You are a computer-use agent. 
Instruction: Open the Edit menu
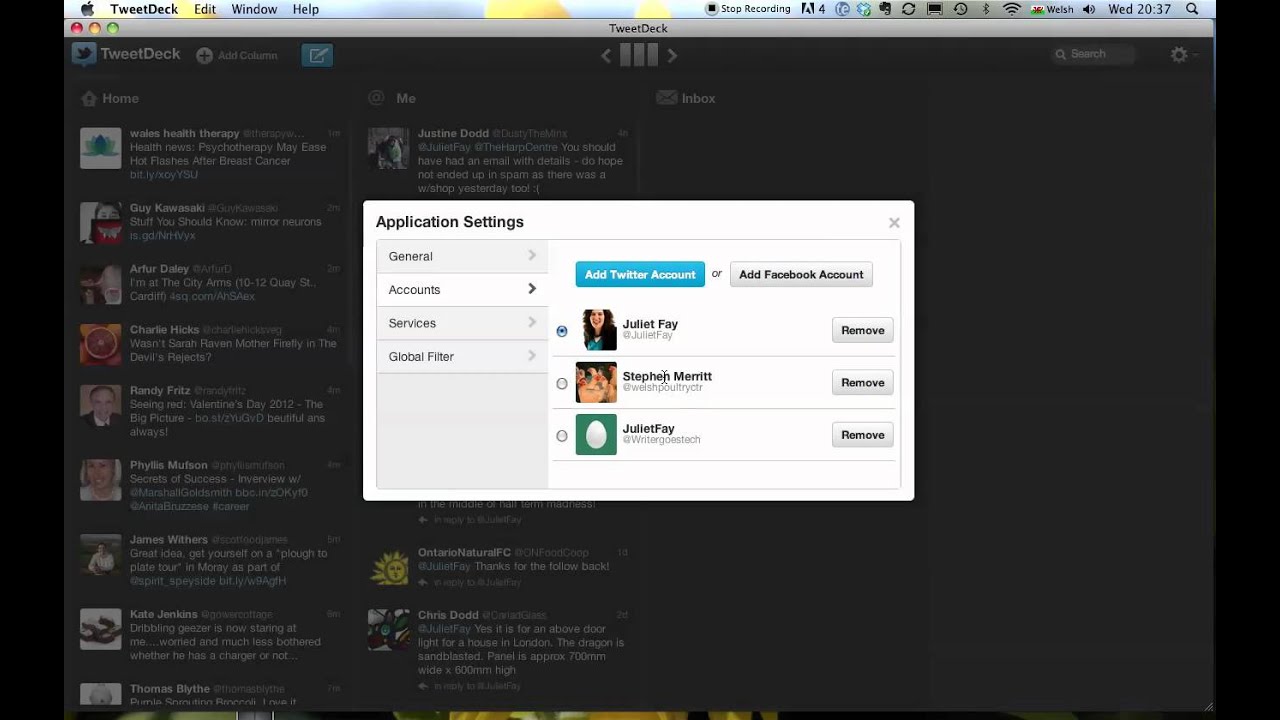(205, 9)
